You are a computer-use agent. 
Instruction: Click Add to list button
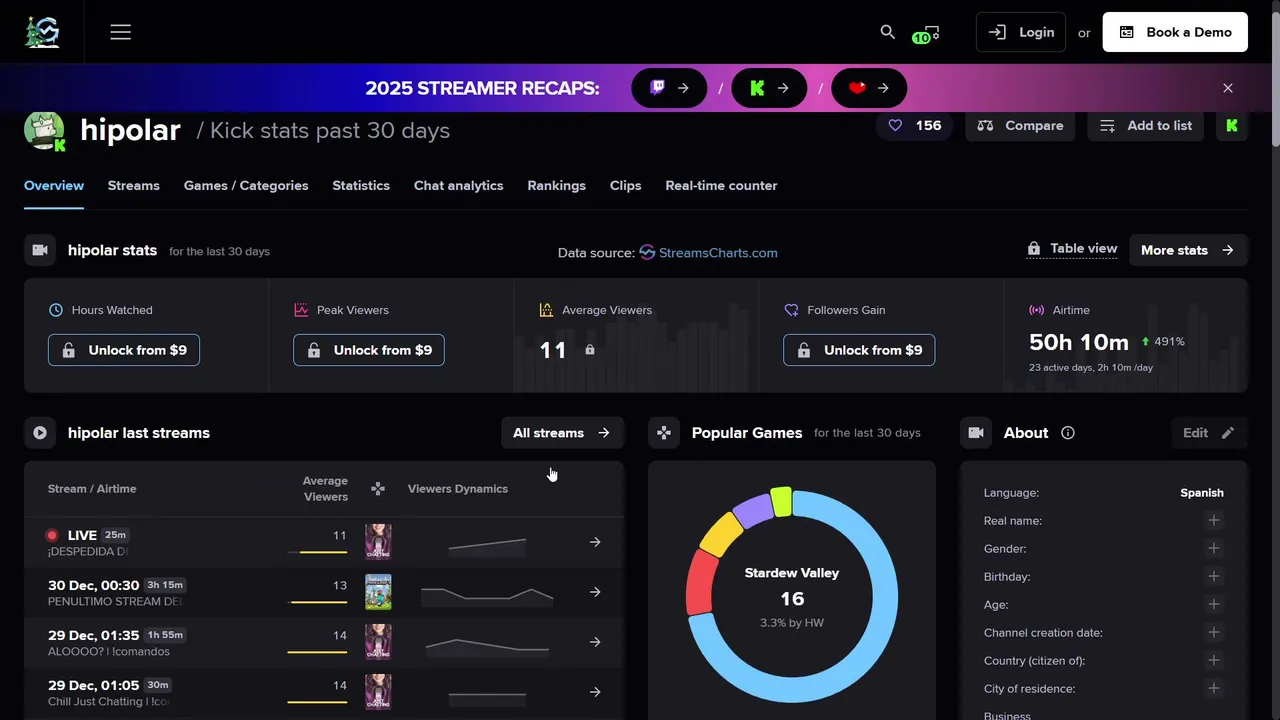[1146, 126]
